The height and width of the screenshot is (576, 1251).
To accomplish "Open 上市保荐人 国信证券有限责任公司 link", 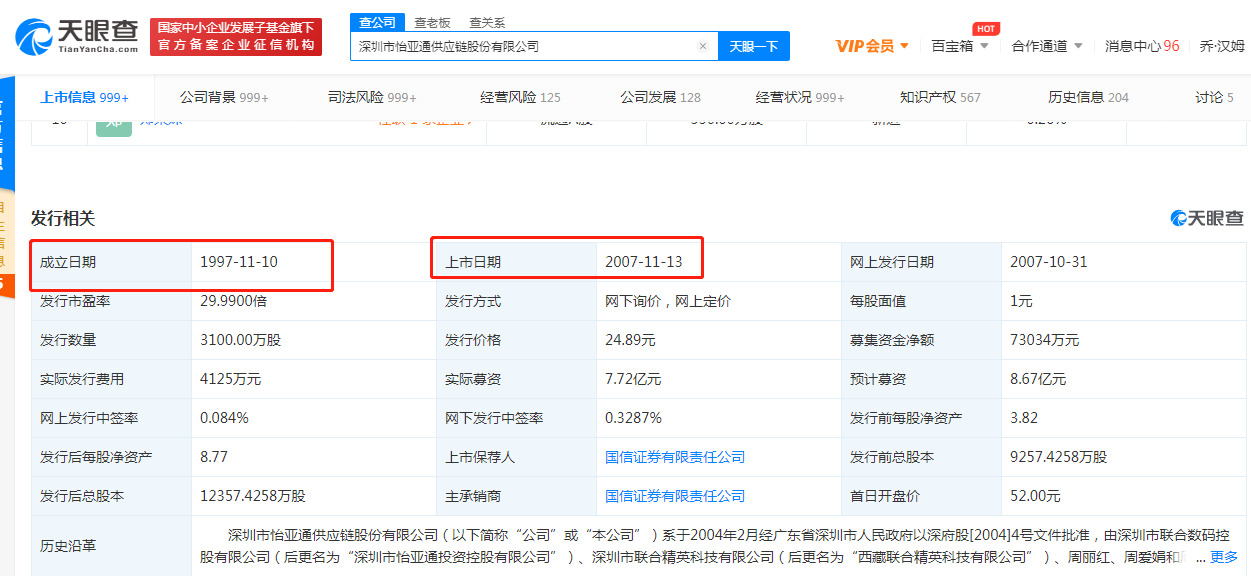I will [x=675, y=457].
